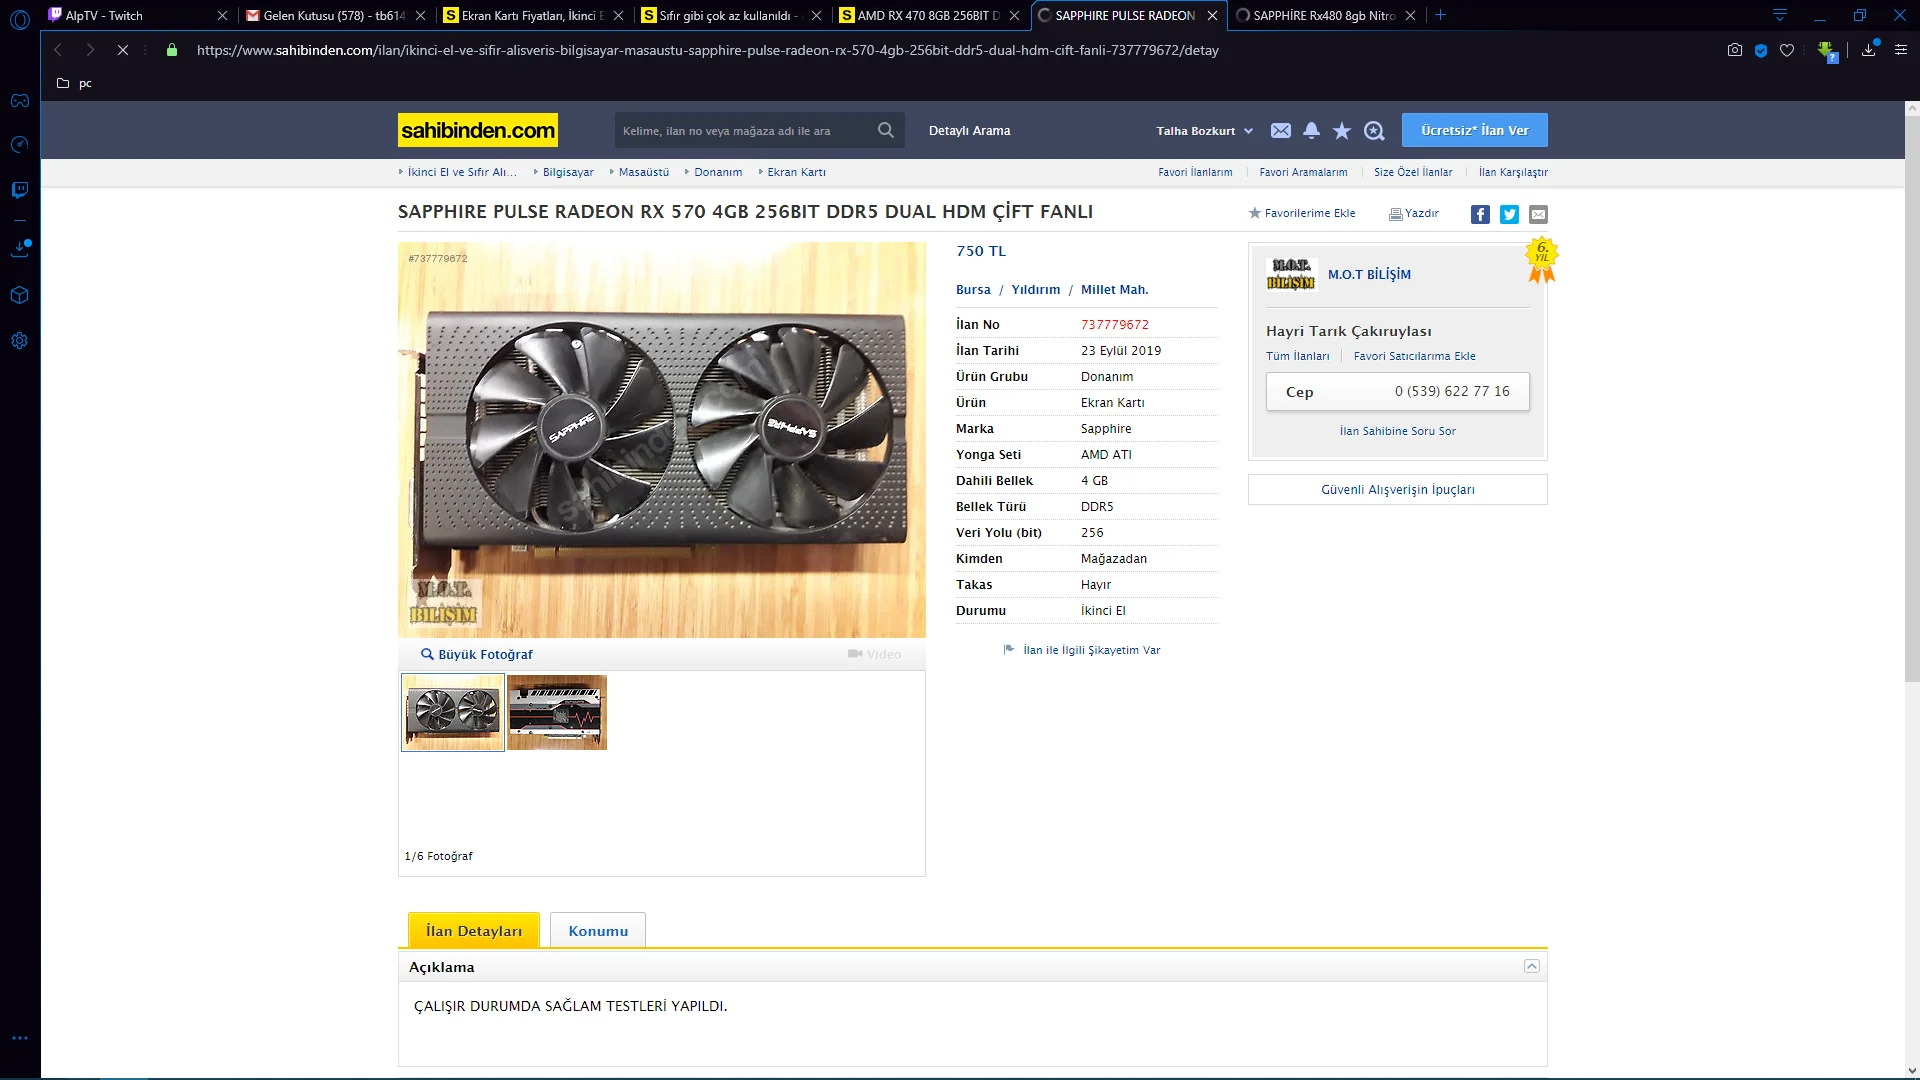Click the favorites star icon in header
Screen dimensions: 1920x1080
click(1342, 131)
